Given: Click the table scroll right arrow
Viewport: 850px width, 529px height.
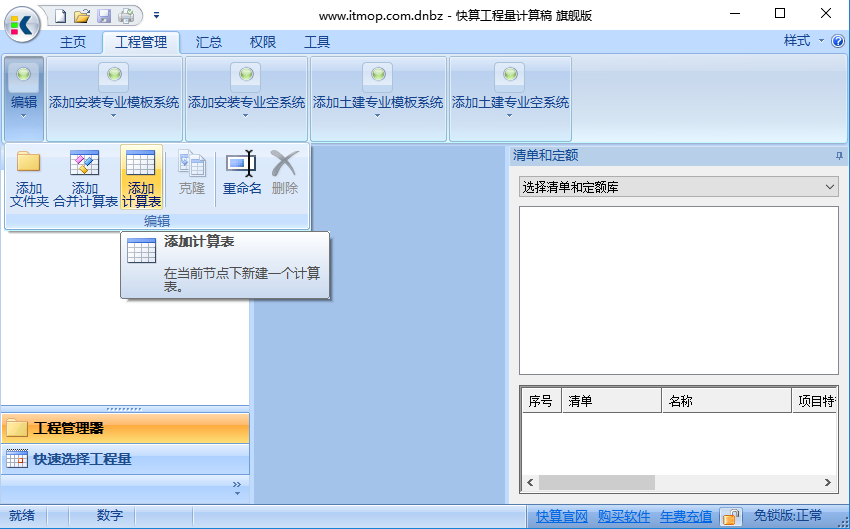Looking at the screenshot, I should click(x=828, y=482).
